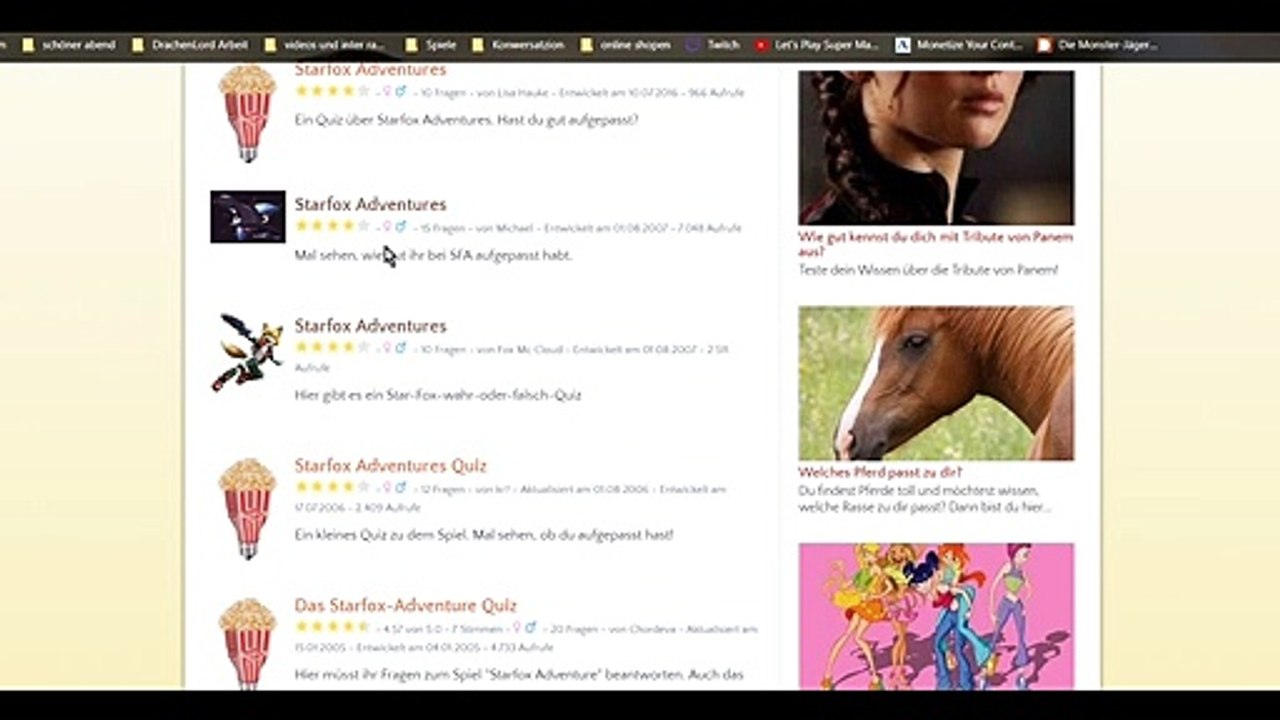Open the 'Konversatzion' bookmark folder
1280x720 pixels.
518,45
